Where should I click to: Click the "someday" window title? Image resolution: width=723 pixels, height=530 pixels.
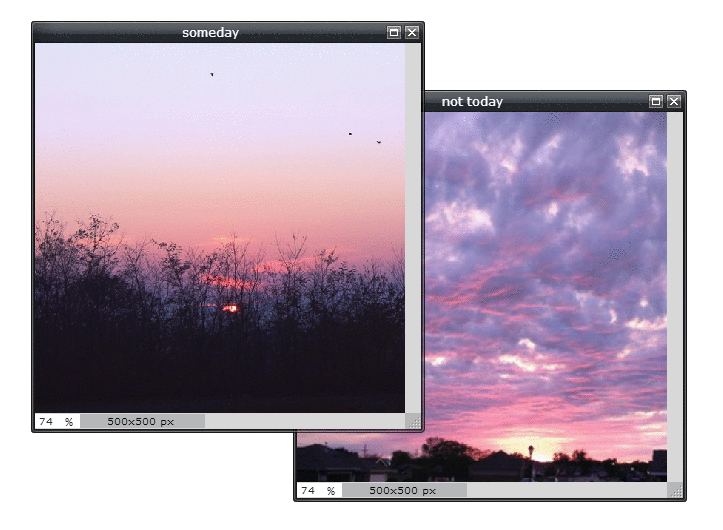pos(210,33)
